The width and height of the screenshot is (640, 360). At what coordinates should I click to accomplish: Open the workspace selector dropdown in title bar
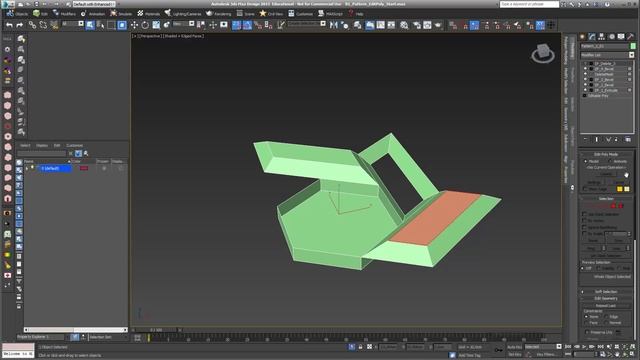93,4
